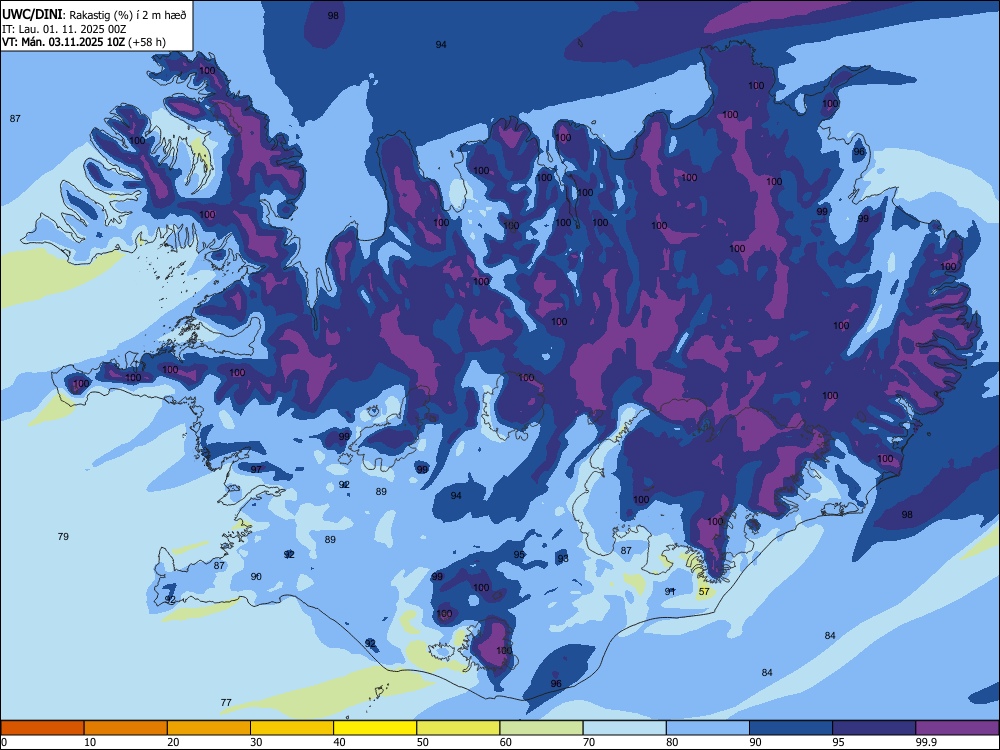Select the legend tick label 50
Screen dimensions: 1000x750
coord(423,742)
